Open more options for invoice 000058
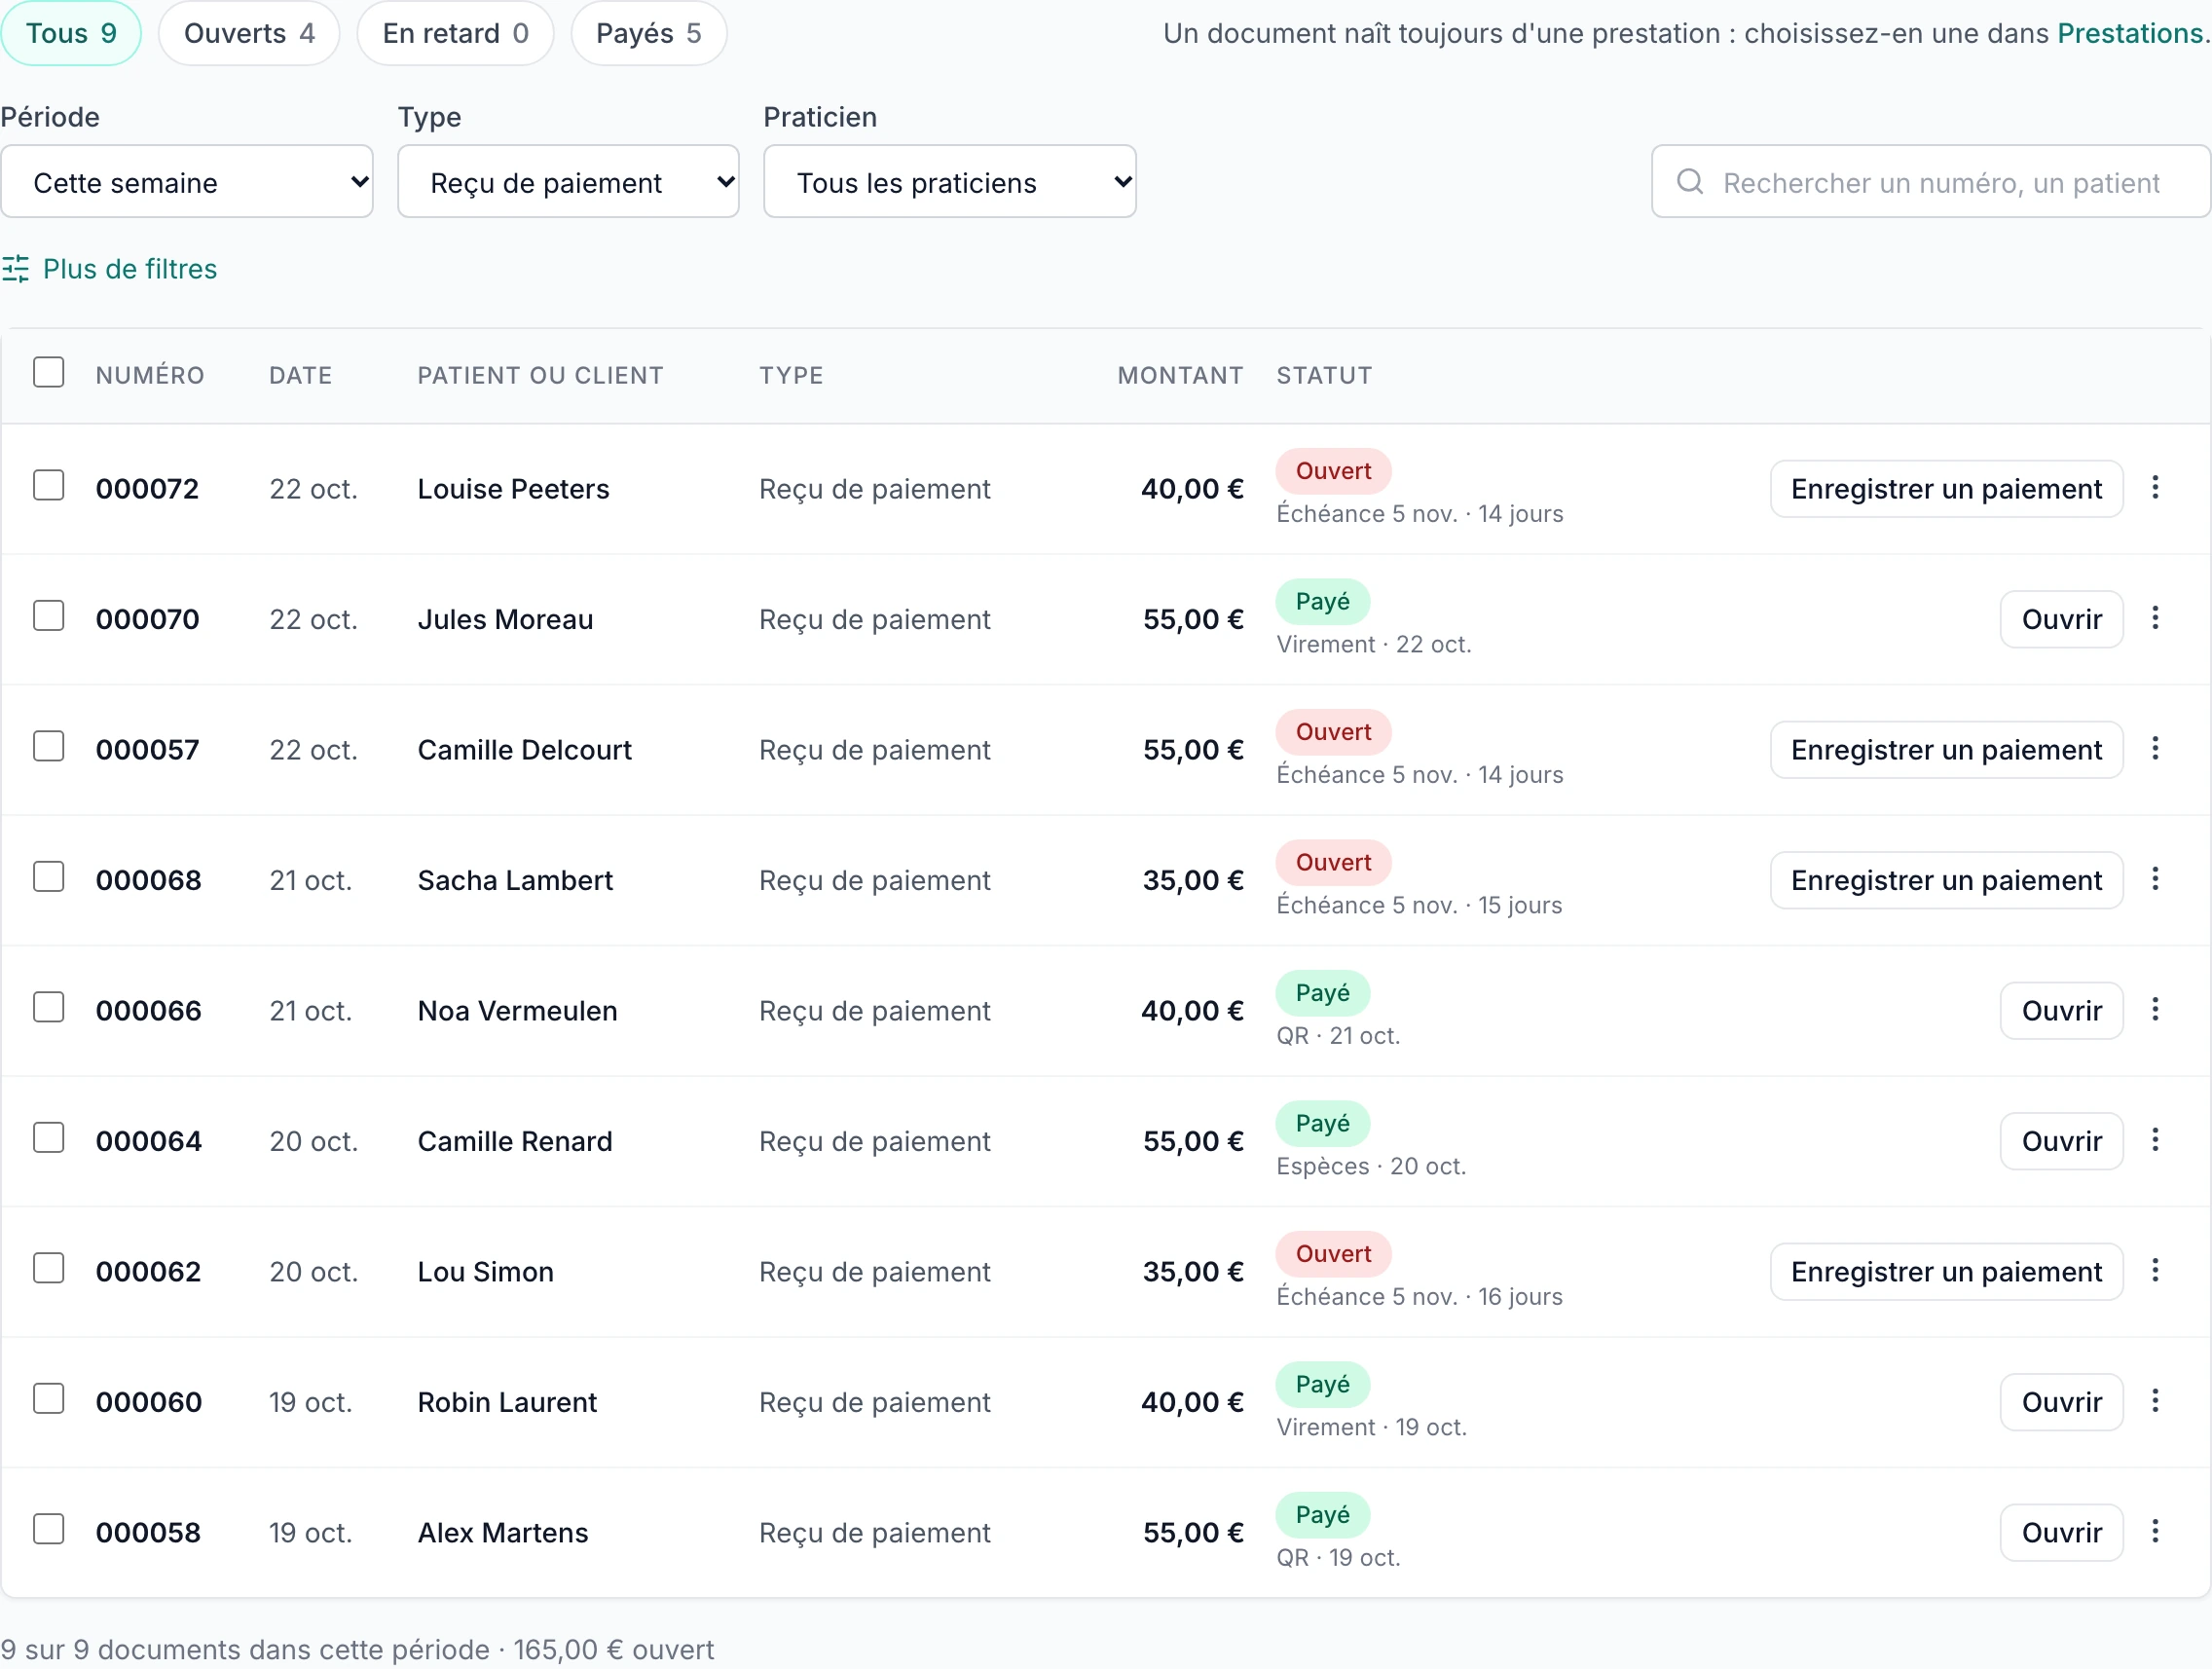This screenshot has height=1669, width=2212. (2155, 1532)
